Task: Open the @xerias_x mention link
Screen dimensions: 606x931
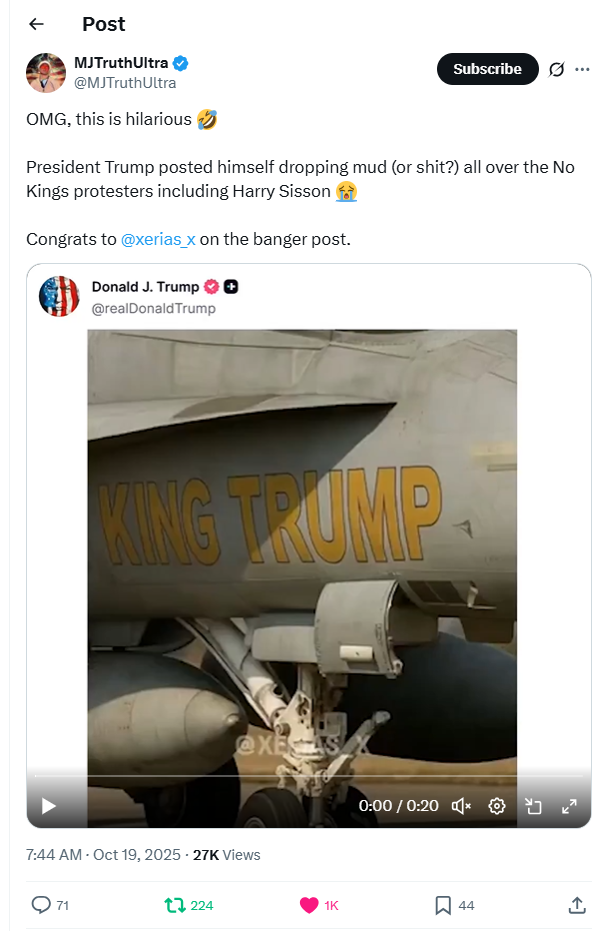Action: pos(157,239)
